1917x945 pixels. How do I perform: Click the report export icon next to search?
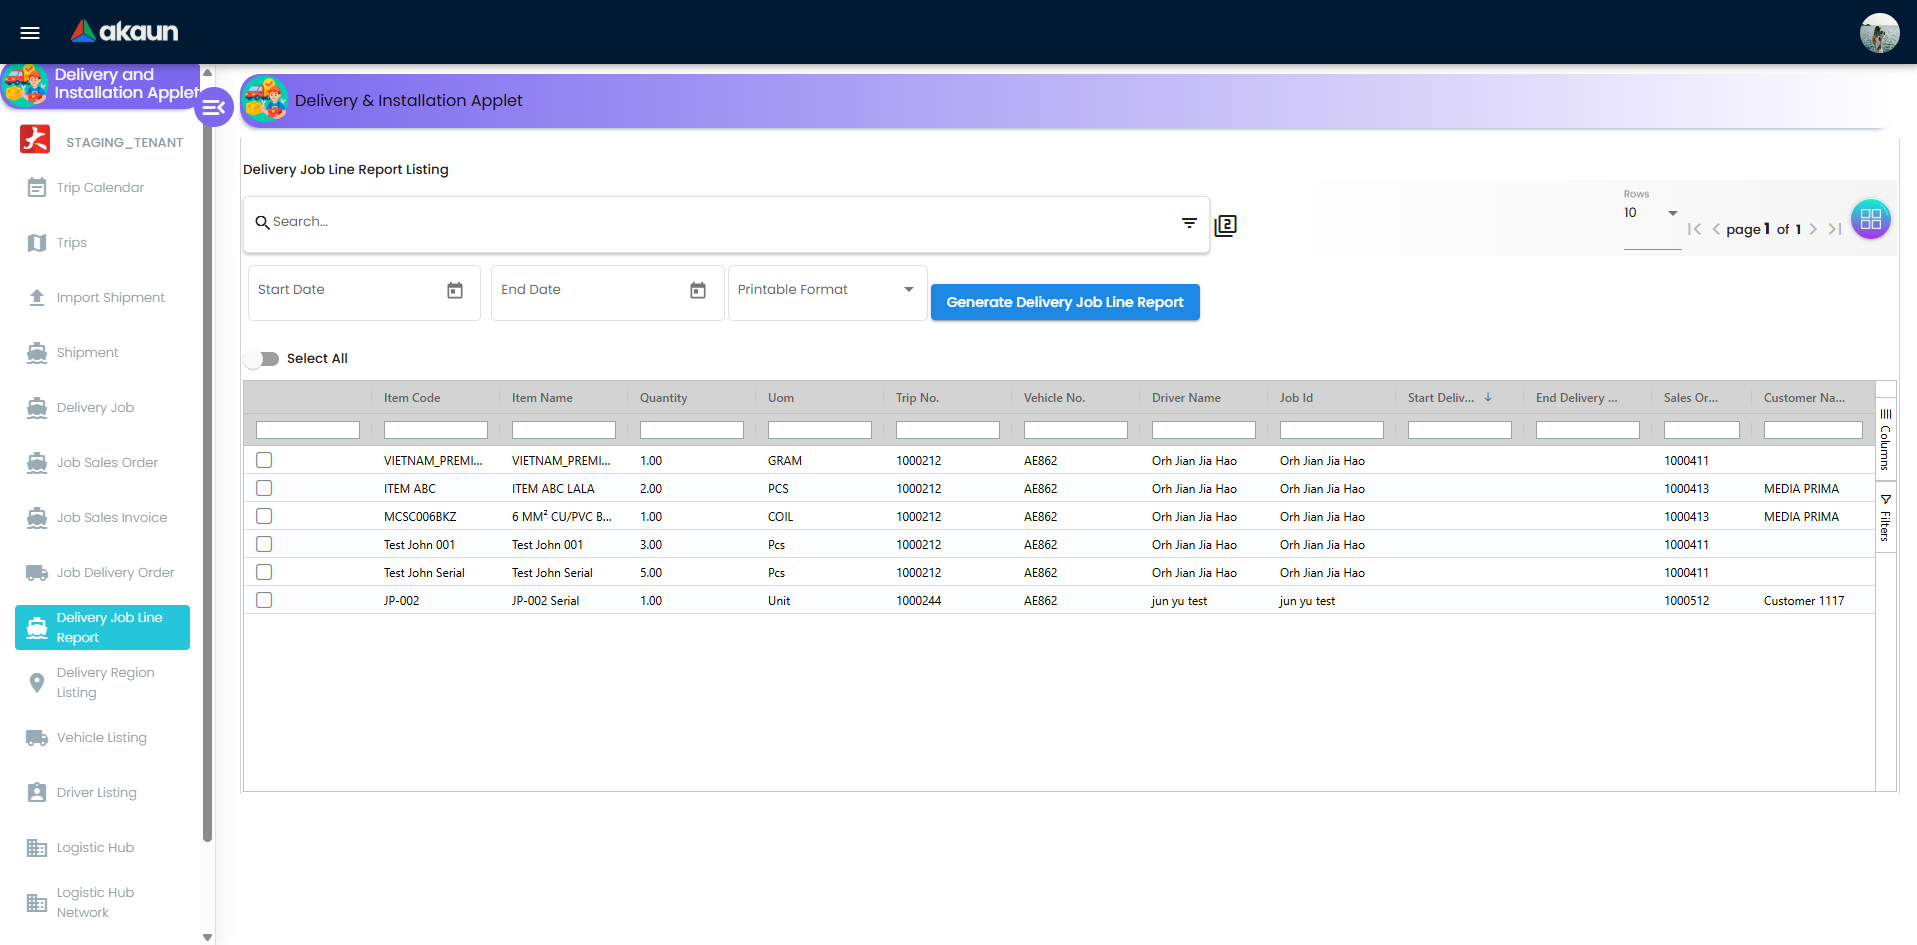click(x=1225, y=225)
